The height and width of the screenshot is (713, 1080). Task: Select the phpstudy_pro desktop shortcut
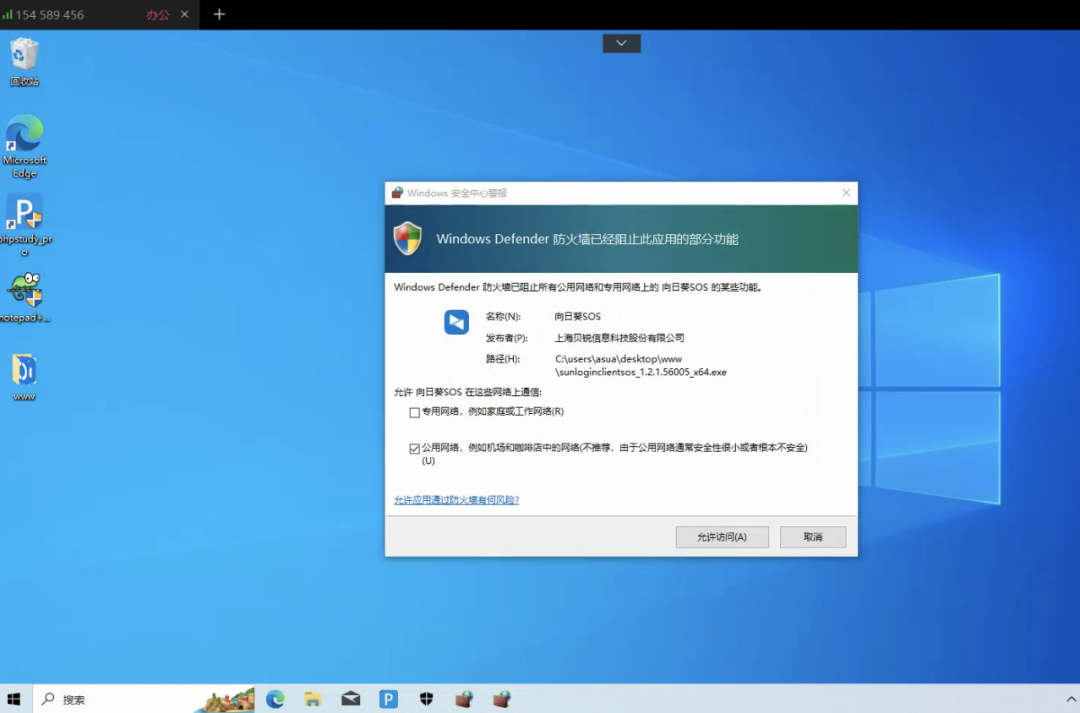[x=24, y=225]
